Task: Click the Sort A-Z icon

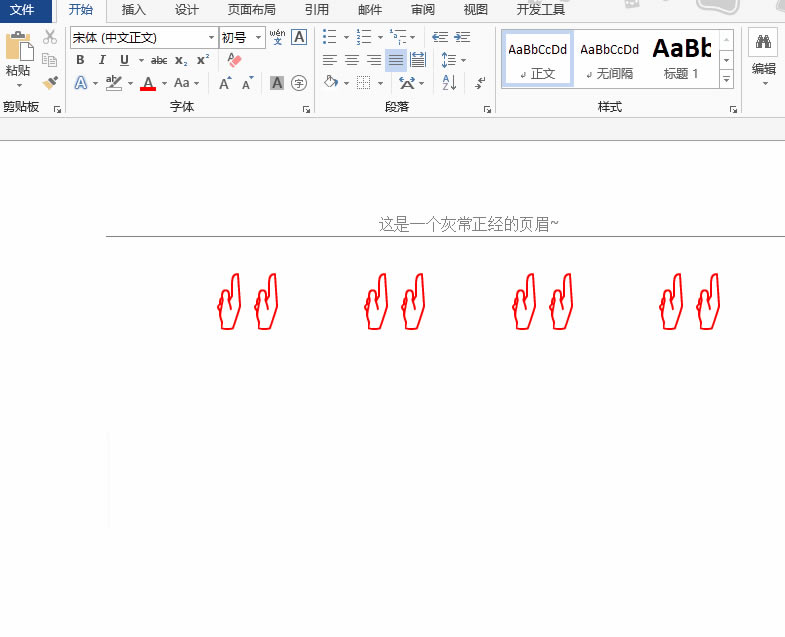Action: click(x=449, y=83)
